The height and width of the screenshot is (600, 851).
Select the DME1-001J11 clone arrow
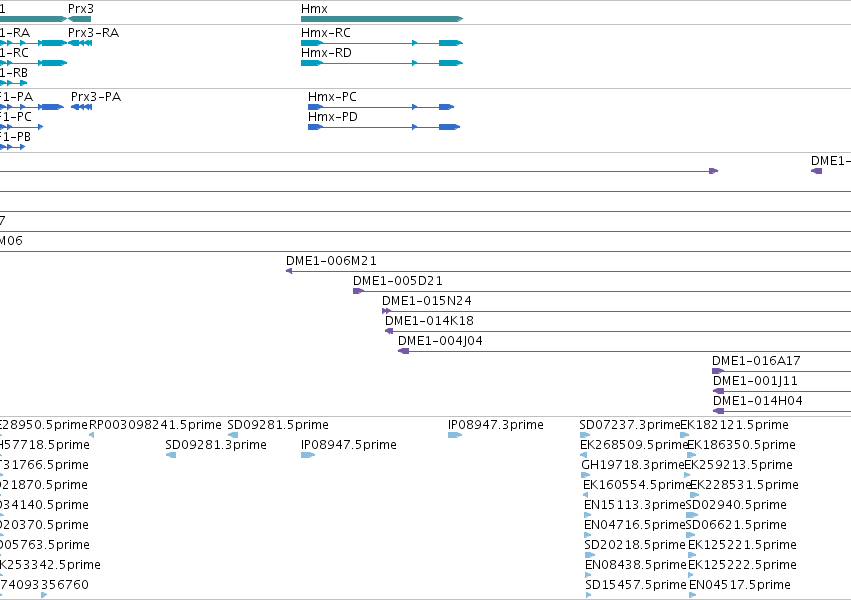tap(719, 391)
